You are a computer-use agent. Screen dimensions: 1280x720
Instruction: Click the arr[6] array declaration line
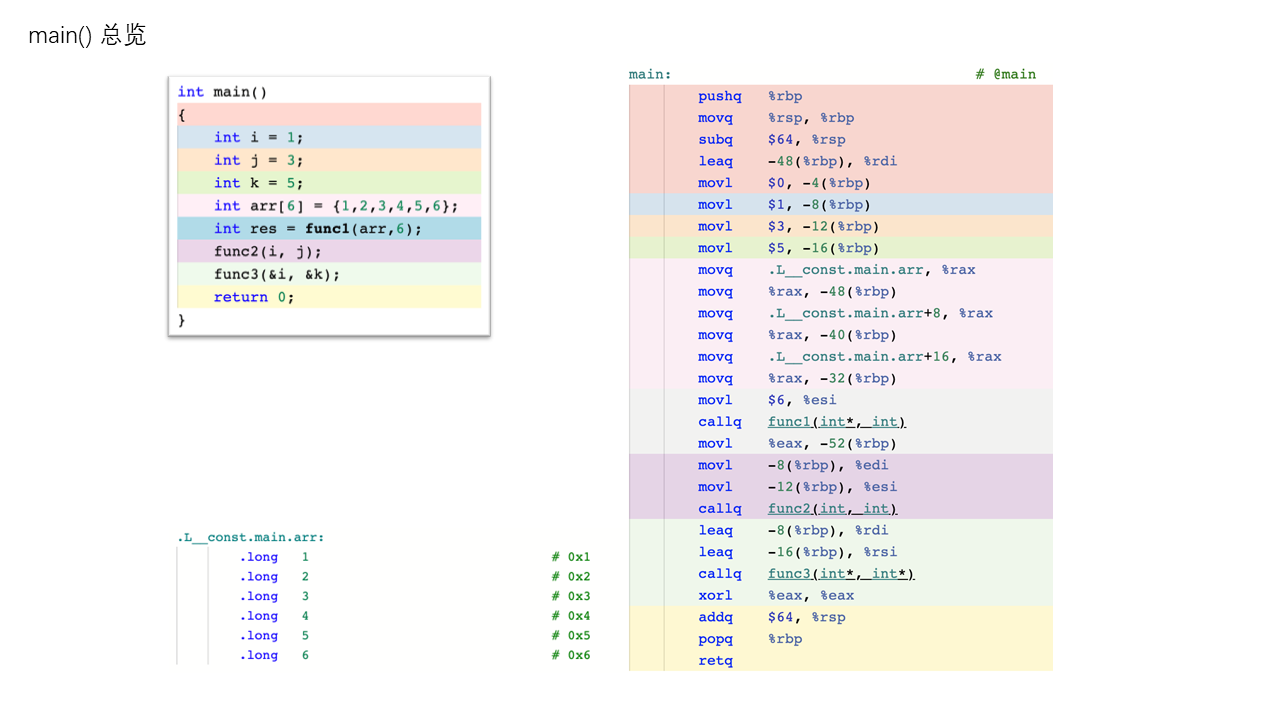[335, 206]
